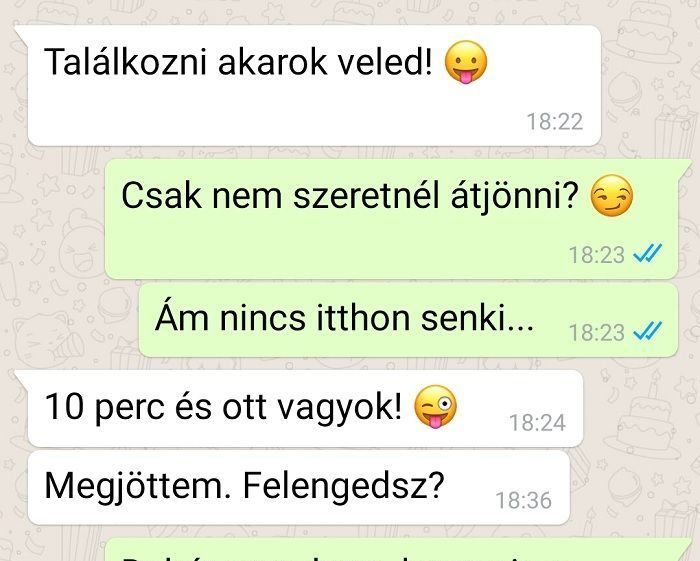Click the winking tongue emoji after 'vagyok!'
The image size is (700, 561).
point(435,407)
